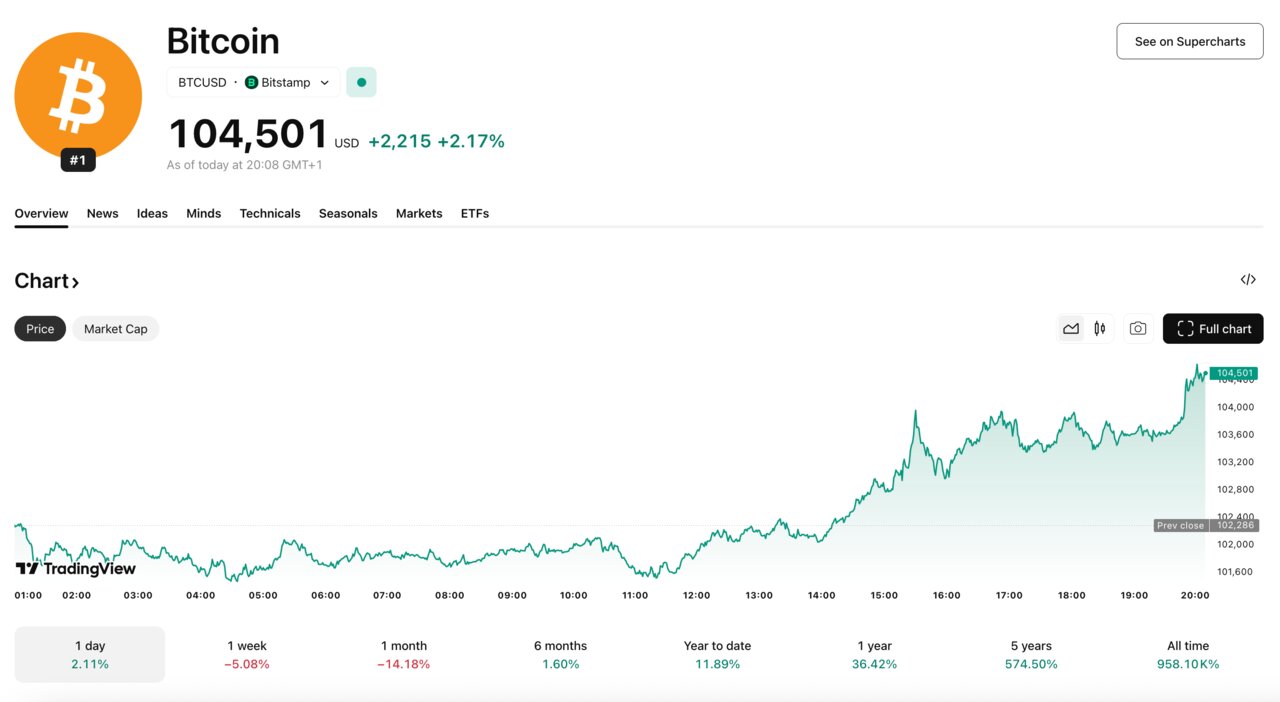Click the green market status indicator

(361, 82)
